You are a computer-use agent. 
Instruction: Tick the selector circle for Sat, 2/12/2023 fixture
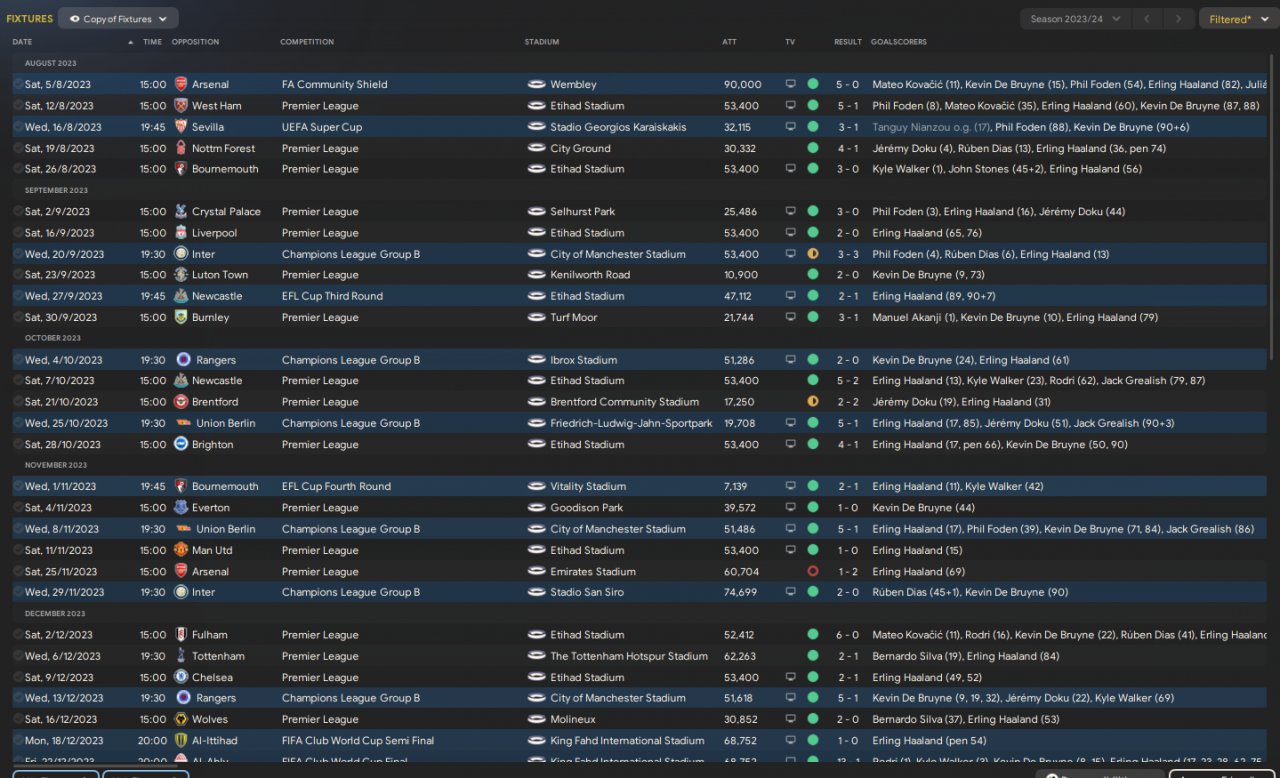(18, 635)
